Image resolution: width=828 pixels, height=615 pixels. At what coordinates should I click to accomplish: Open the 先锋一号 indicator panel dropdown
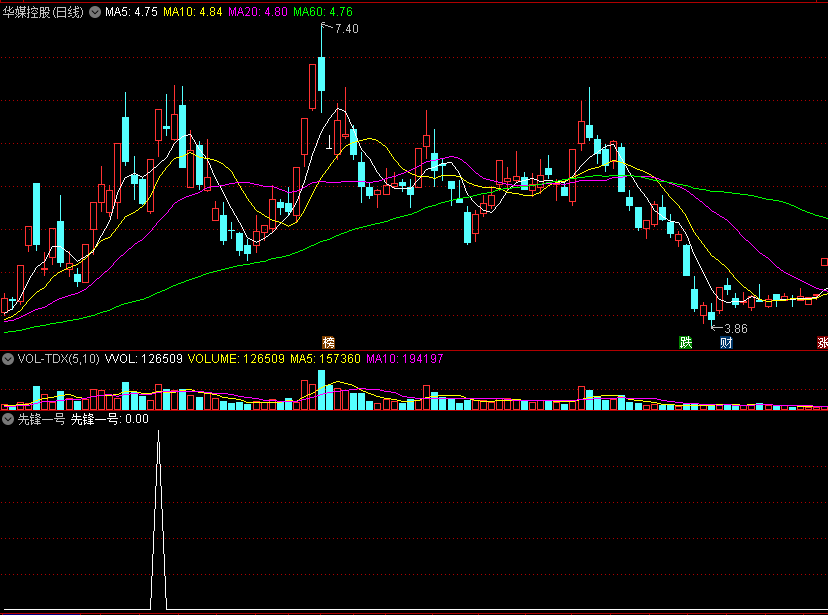click(8, 420)
